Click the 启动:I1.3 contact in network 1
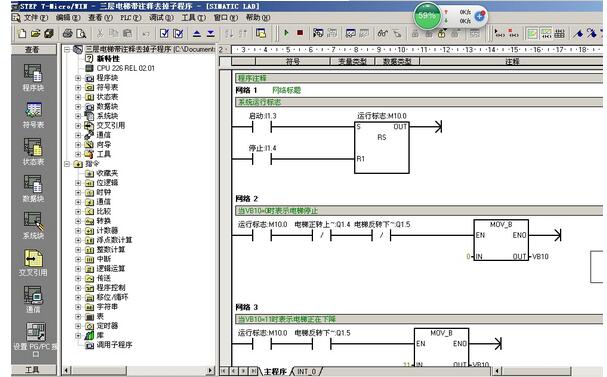 coord(262,127)
